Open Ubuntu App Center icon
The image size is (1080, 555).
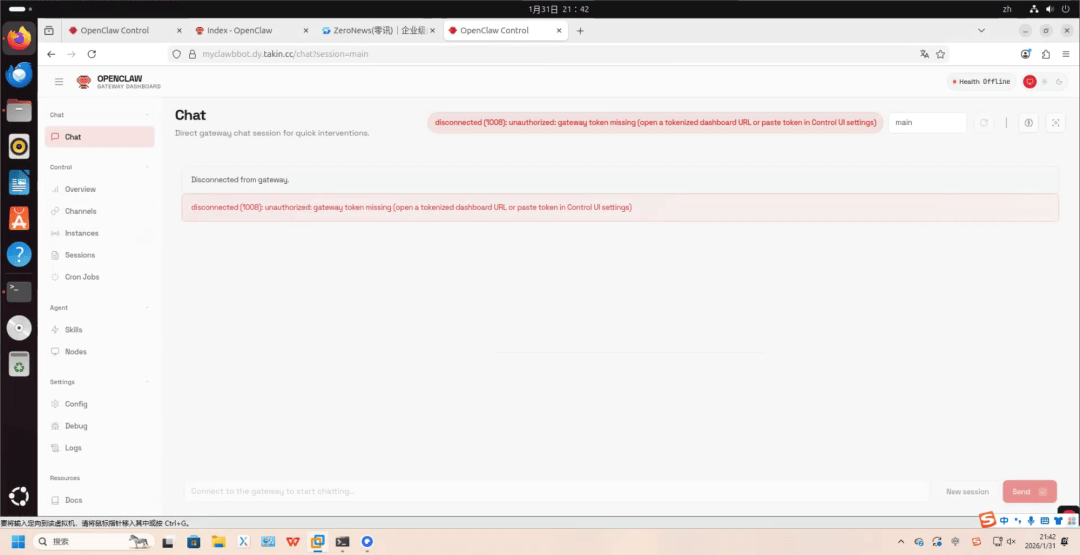tap(19, 218)
